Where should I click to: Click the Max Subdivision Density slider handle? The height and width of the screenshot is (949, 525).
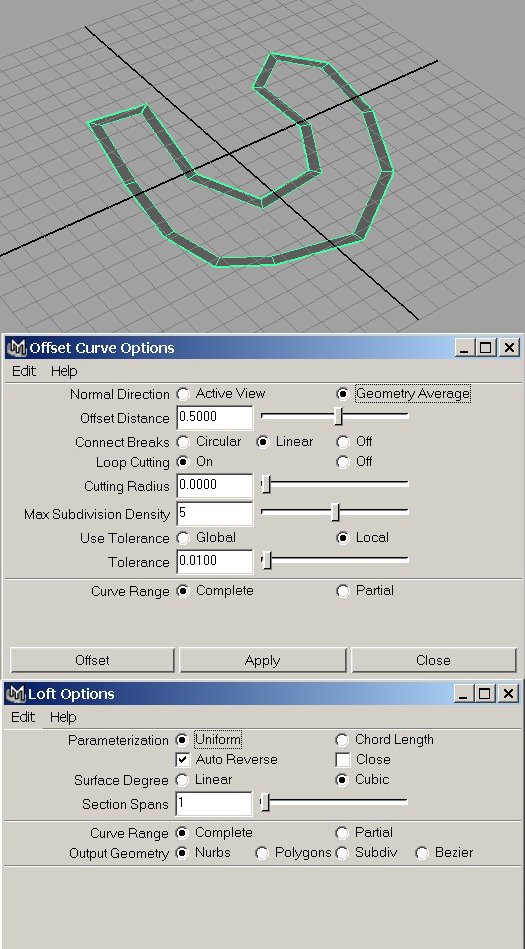(x=335, y=512)
